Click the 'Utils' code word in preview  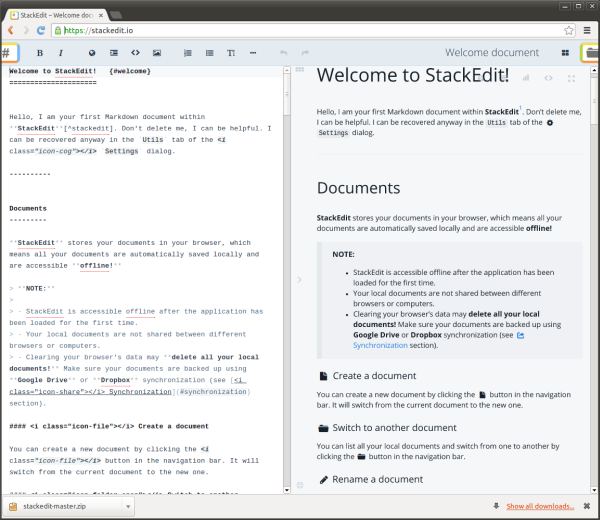click(496, 123)
